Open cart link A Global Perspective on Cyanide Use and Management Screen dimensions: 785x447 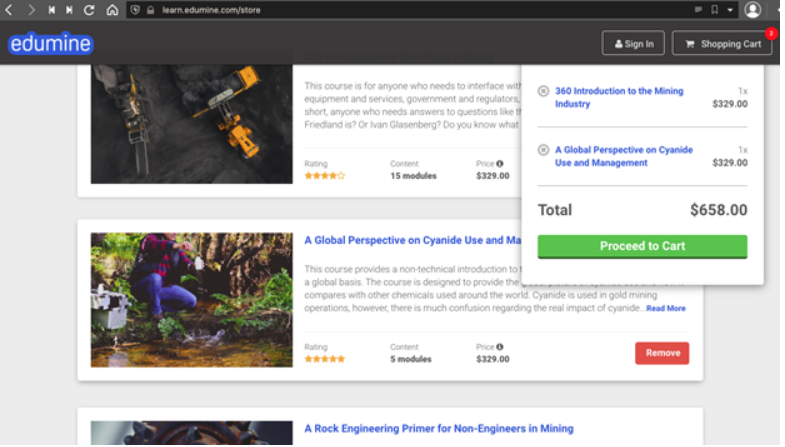pyautogui.click(x=624, y=156)
